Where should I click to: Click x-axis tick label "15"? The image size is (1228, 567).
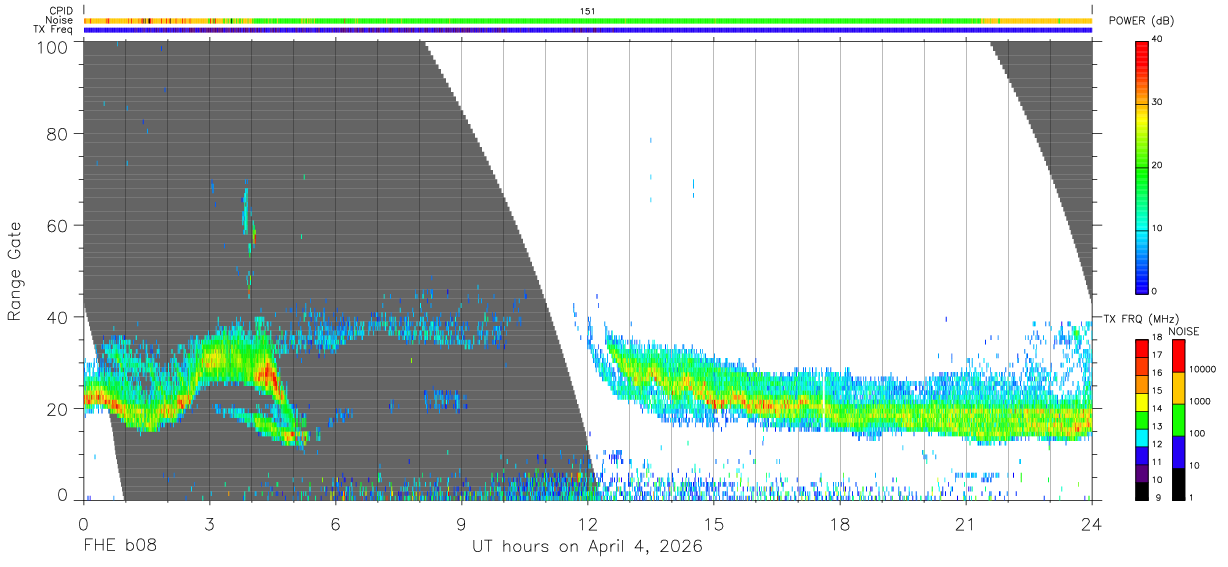click(x=714, y=524)
